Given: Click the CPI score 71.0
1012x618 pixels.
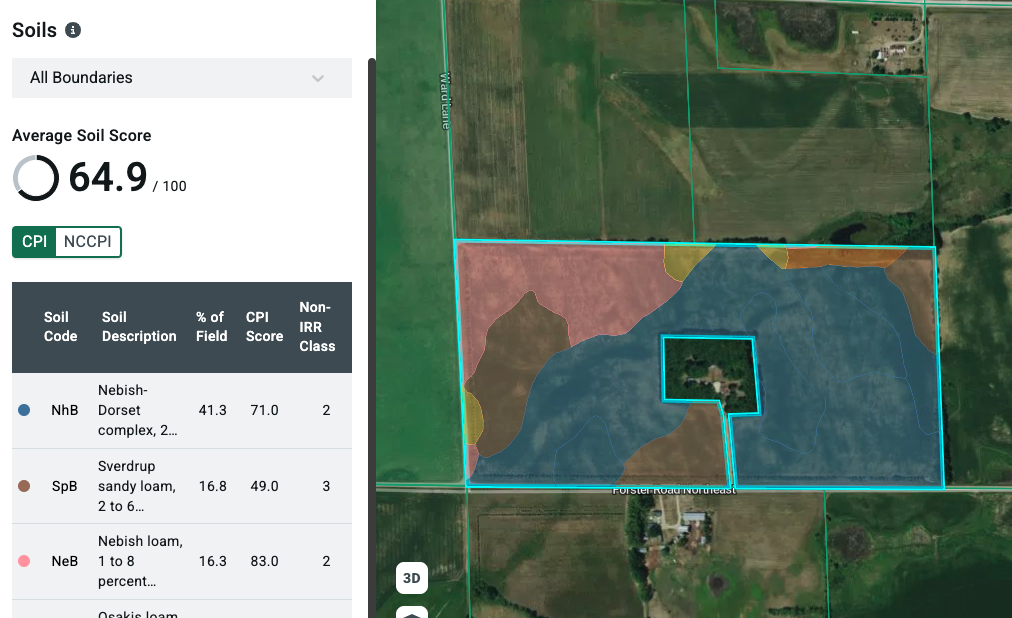Looking at the screenshot, I should pos(265,410).
